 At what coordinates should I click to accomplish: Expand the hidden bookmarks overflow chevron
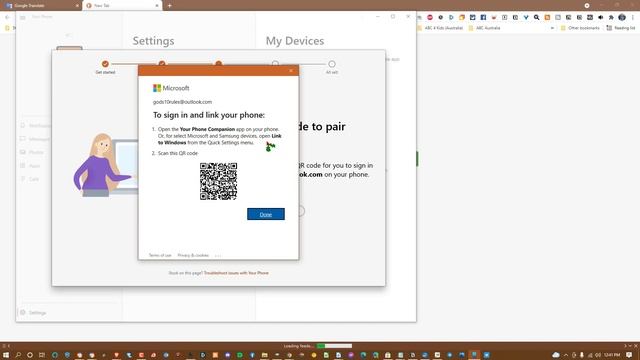(x=552, y=28)
